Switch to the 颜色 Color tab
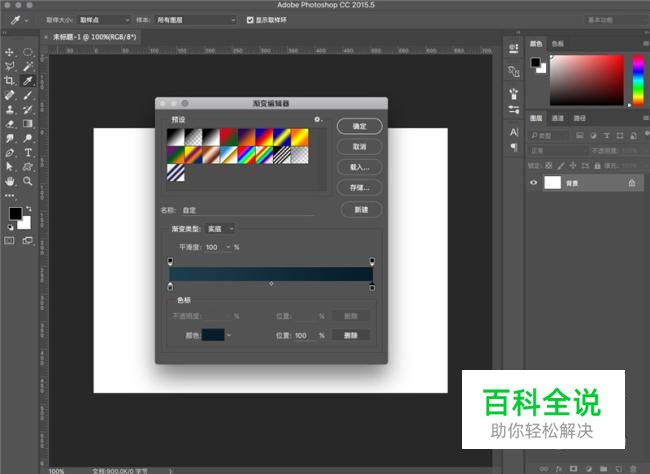 pyautogui.click(x=536, y=44)
